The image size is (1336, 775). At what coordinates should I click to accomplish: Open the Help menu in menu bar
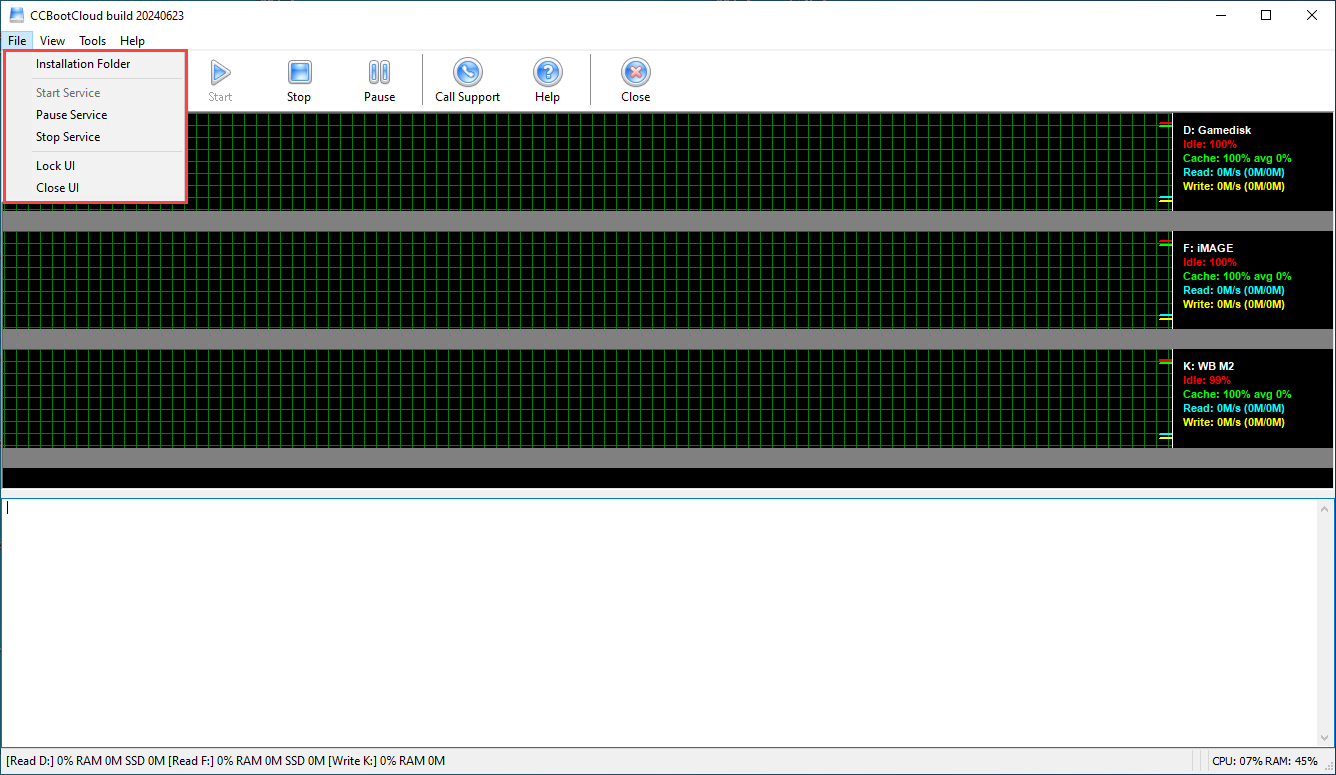click(x=132, y=41)
